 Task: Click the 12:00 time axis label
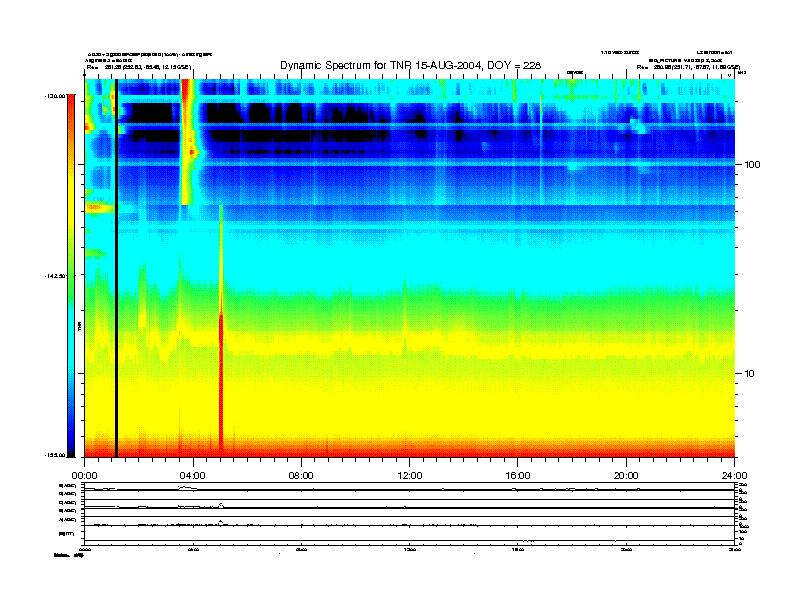[410, 476]
